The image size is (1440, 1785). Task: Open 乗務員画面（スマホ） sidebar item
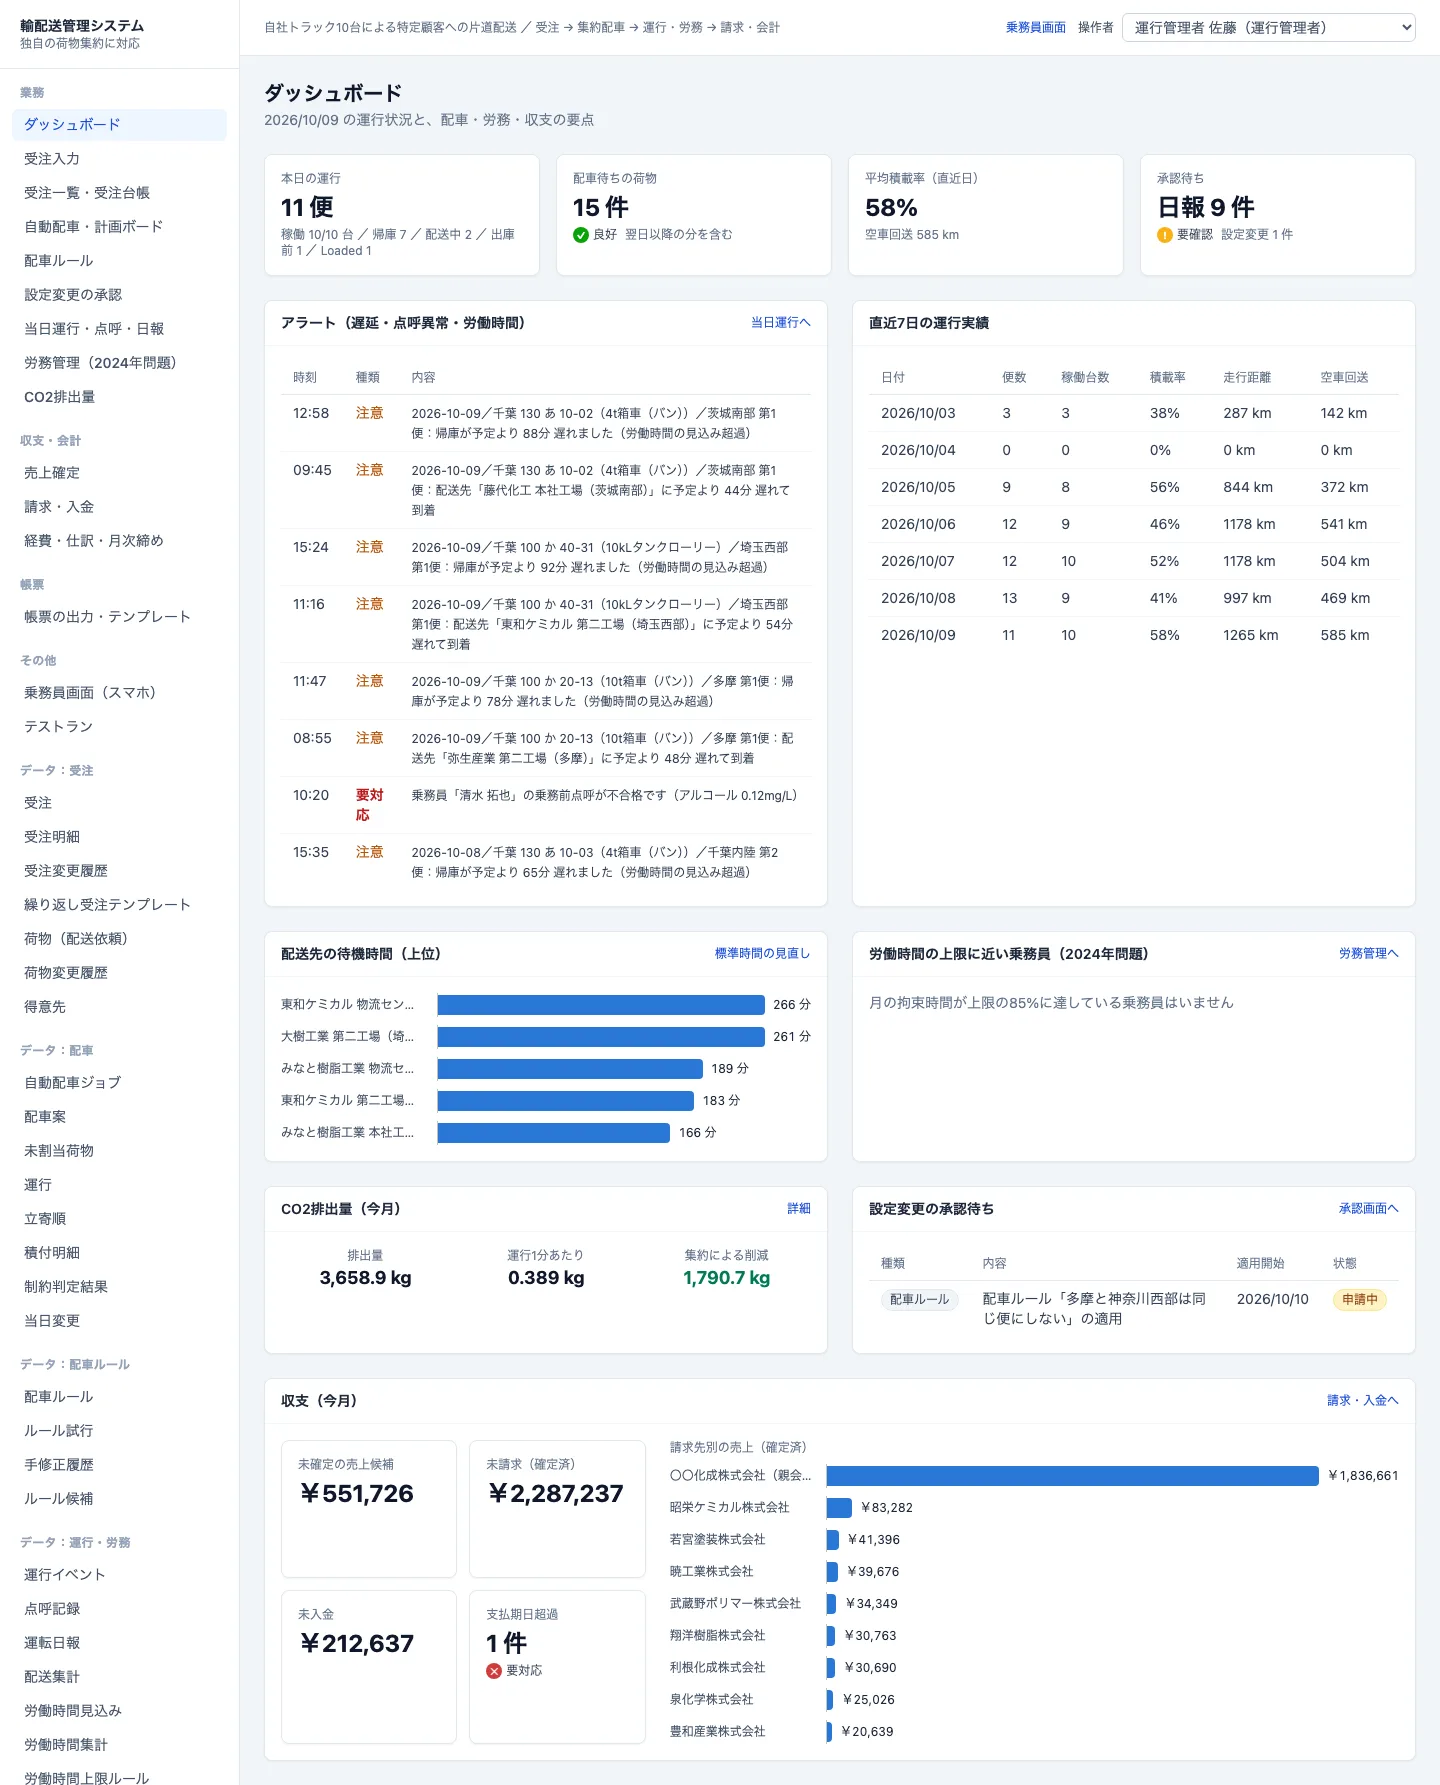[119, 693]
